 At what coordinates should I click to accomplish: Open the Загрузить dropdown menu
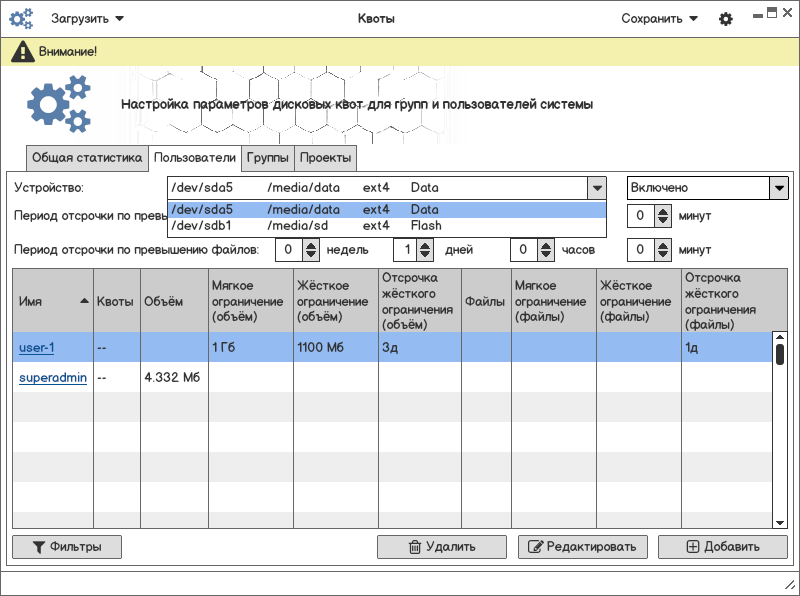tap(88, 18)
